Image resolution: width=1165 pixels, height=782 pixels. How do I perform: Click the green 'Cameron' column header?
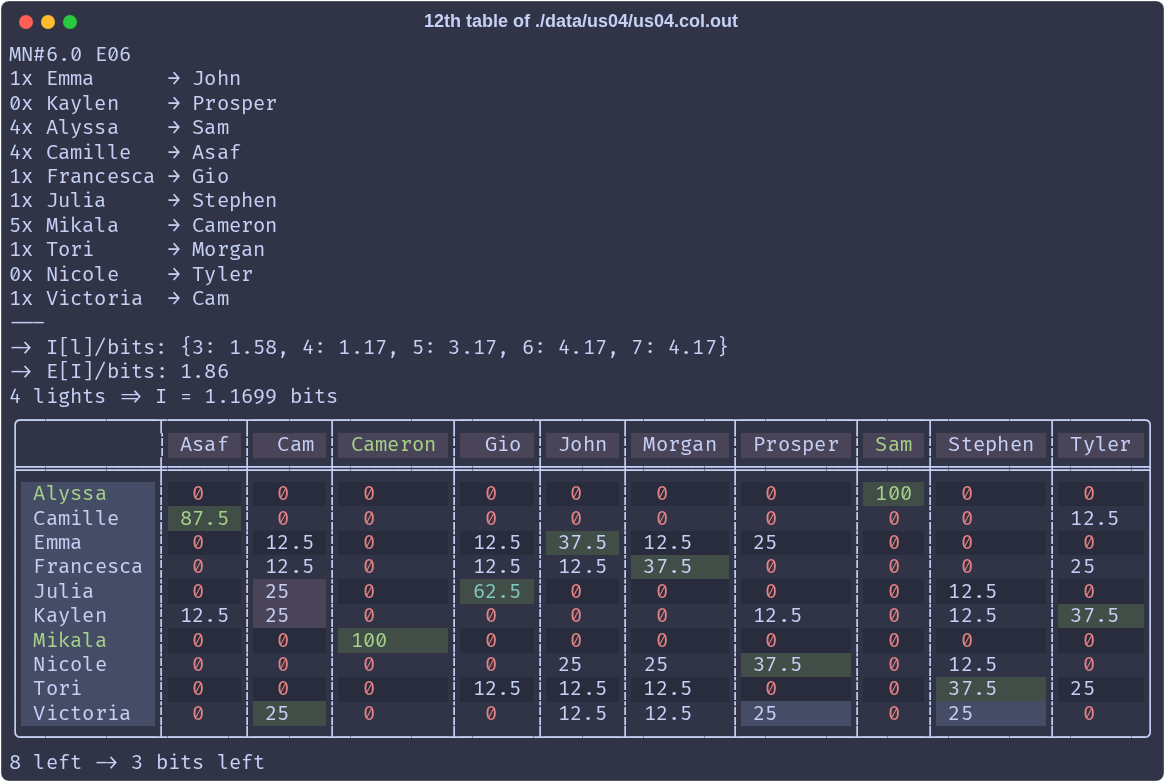click(393, 444)
